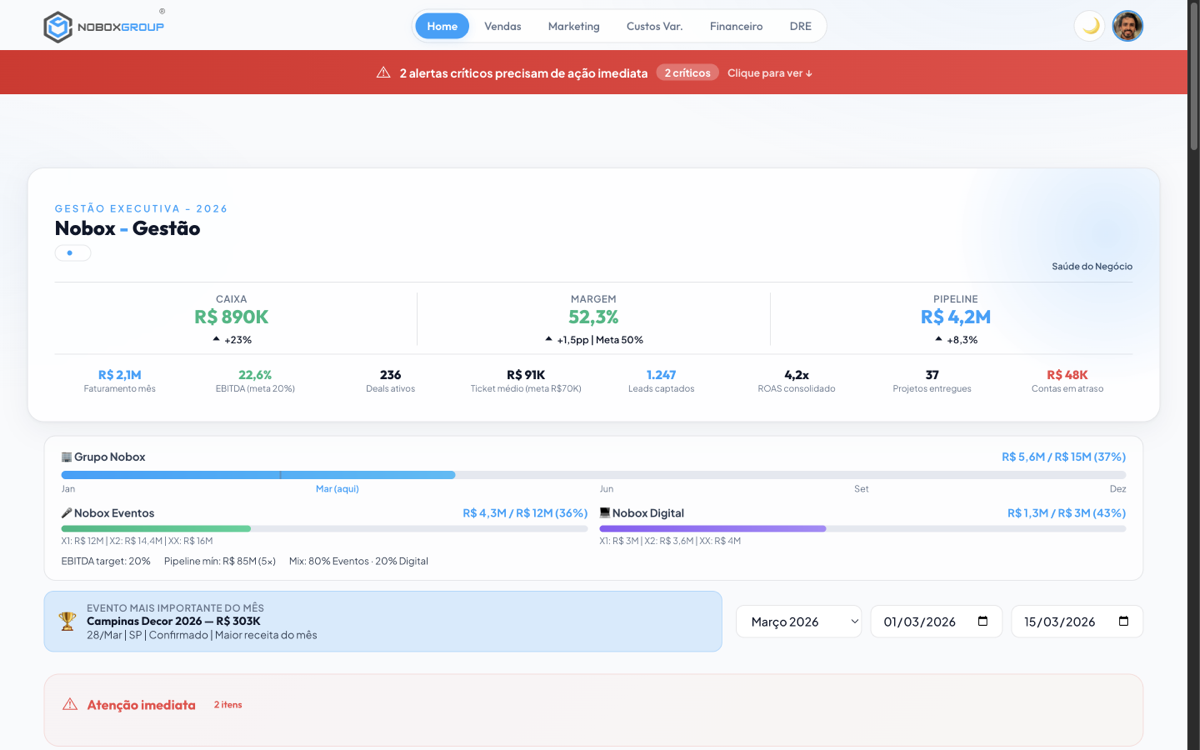Click the 'Atenção imediata' heading
1200x750 pixels.
[x=141, y=705]
